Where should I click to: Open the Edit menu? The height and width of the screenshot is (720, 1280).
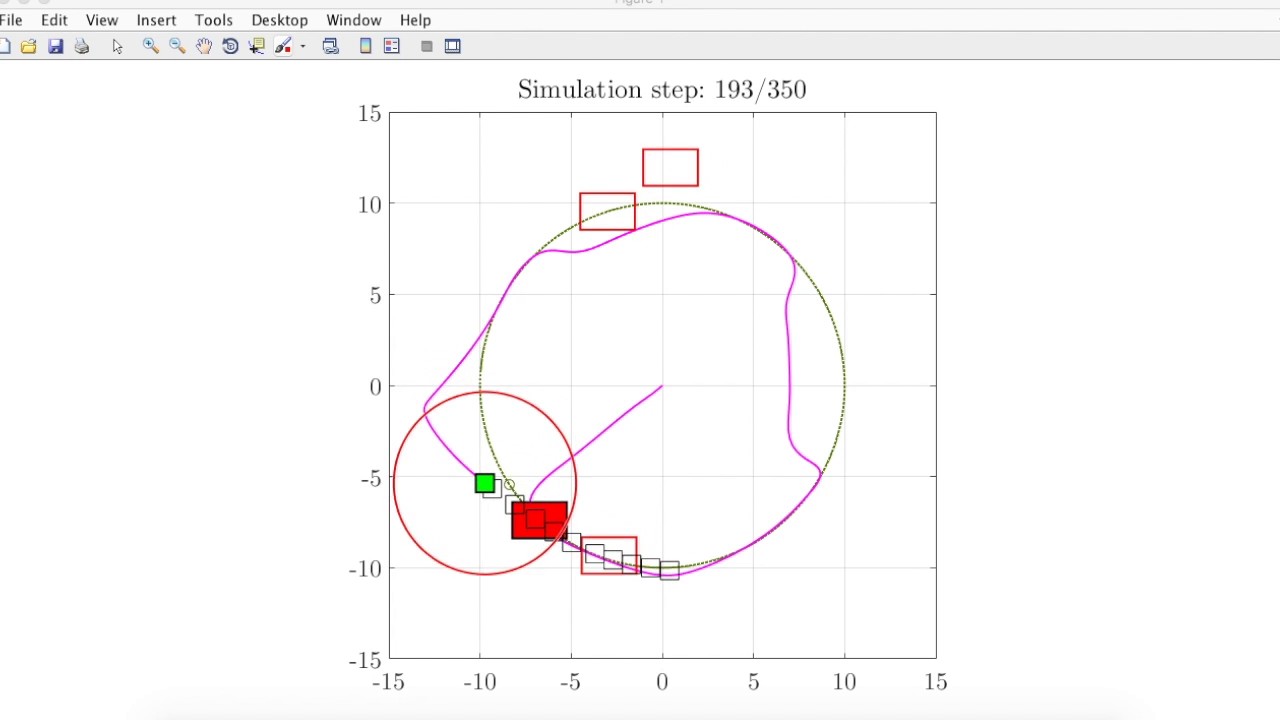(54, 20)
